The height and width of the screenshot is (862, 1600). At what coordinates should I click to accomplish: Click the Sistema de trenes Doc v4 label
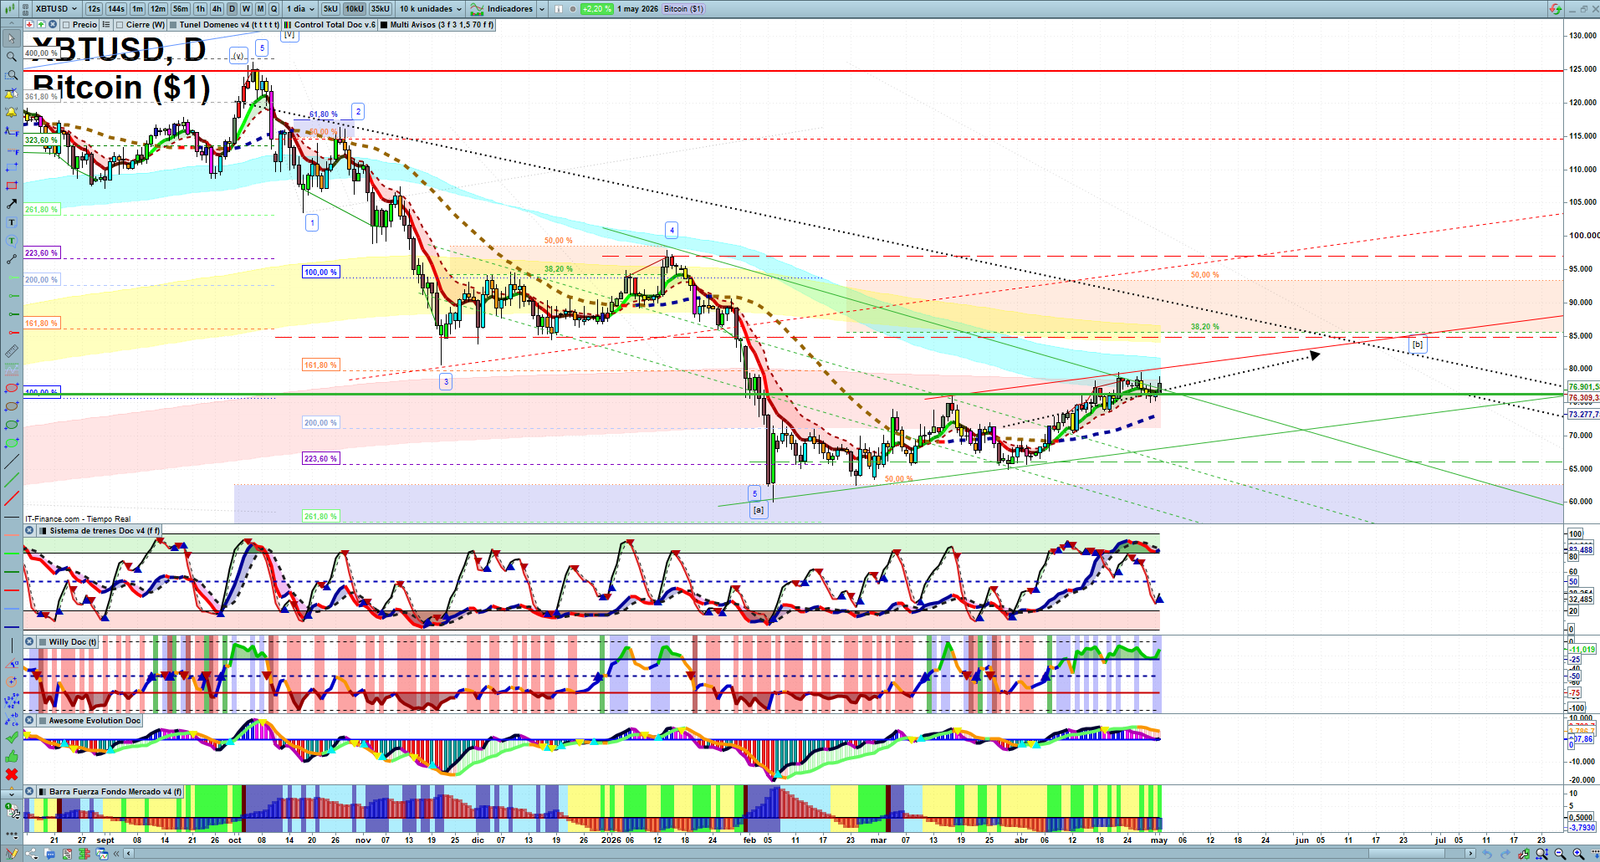[x=104, y=531]
